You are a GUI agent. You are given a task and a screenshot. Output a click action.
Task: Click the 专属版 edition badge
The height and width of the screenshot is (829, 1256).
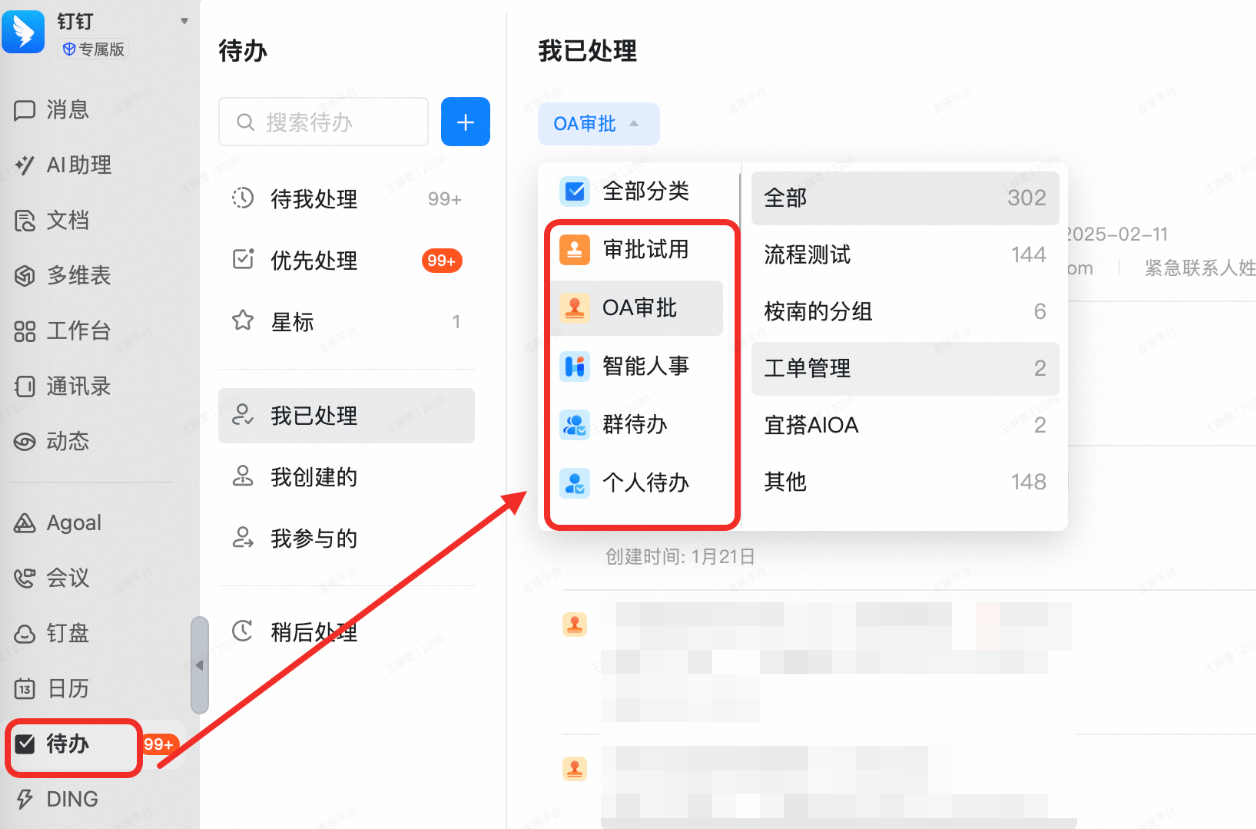94,49
